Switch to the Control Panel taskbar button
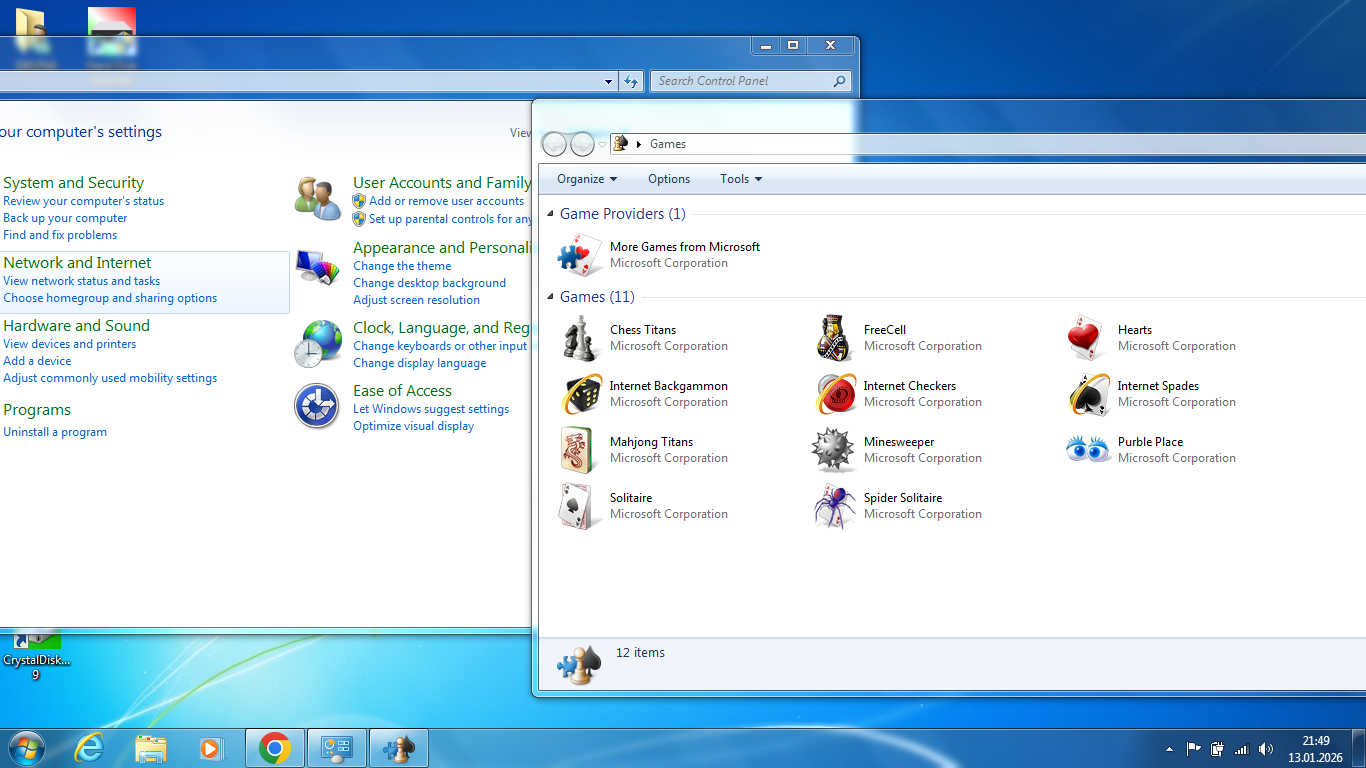Image resolution: width=1366 pixels, height=768 pixels. (x=336, y=748)
